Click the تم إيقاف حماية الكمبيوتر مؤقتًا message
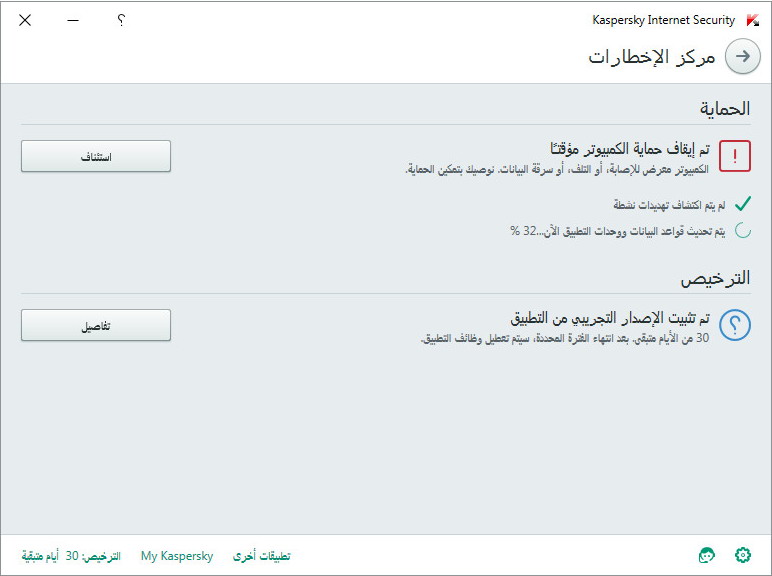 tap(630, 148)
